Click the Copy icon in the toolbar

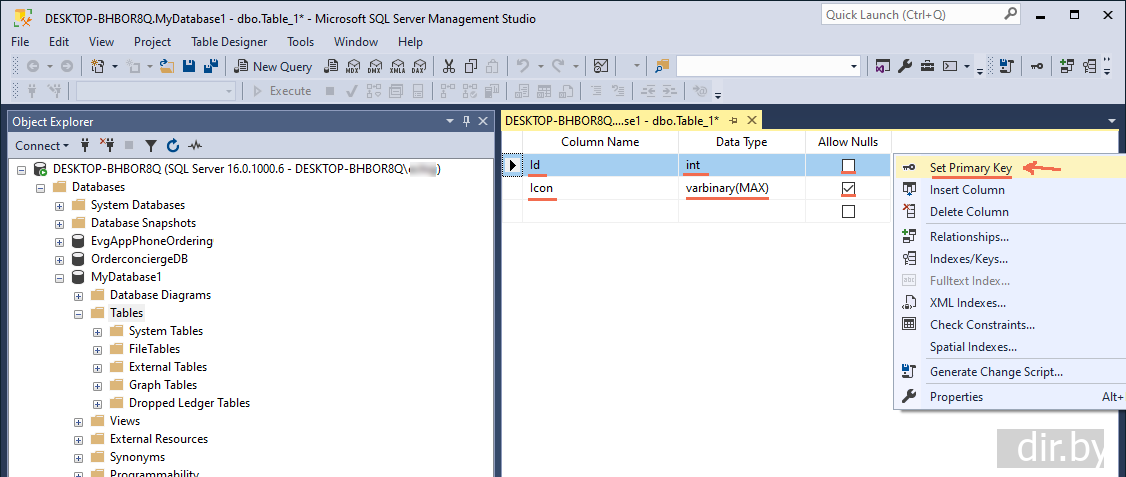470,66
